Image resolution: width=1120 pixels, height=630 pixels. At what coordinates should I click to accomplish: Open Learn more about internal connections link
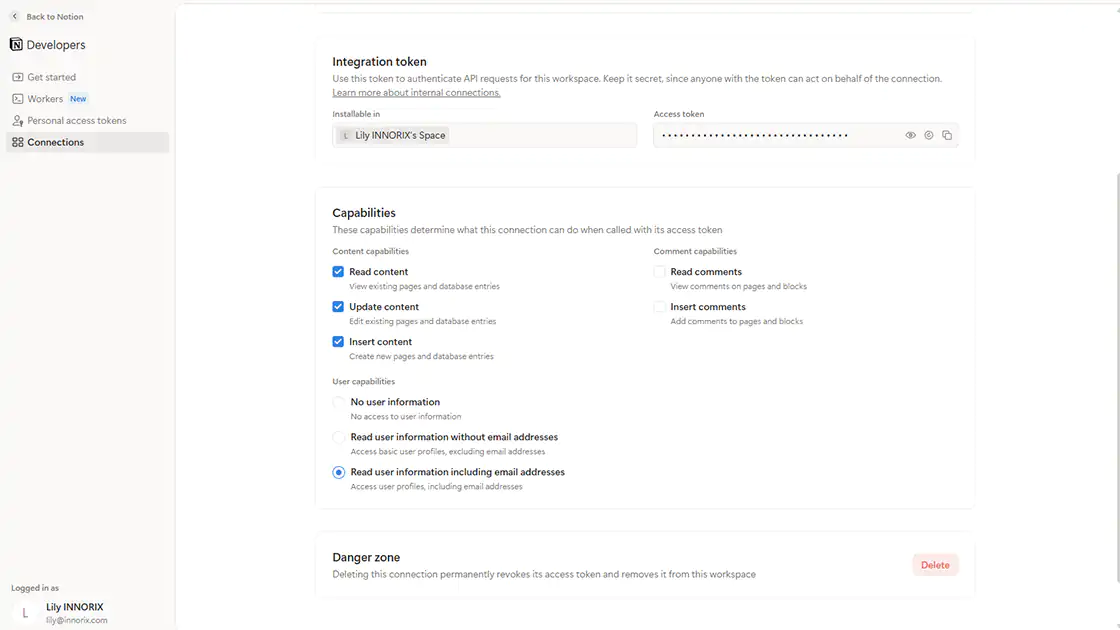[416, 93]
